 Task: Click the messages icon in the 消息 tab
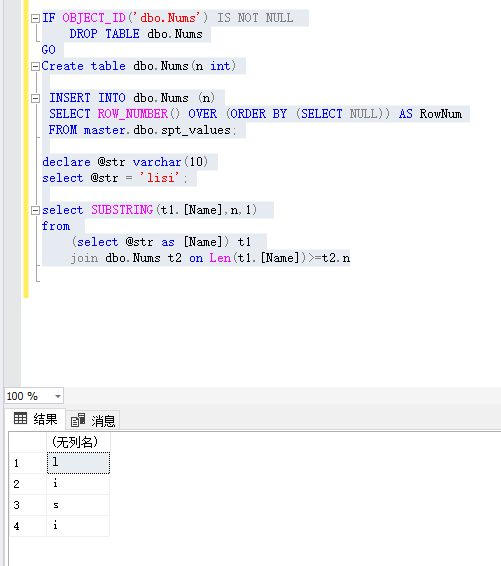click(78, 420)
